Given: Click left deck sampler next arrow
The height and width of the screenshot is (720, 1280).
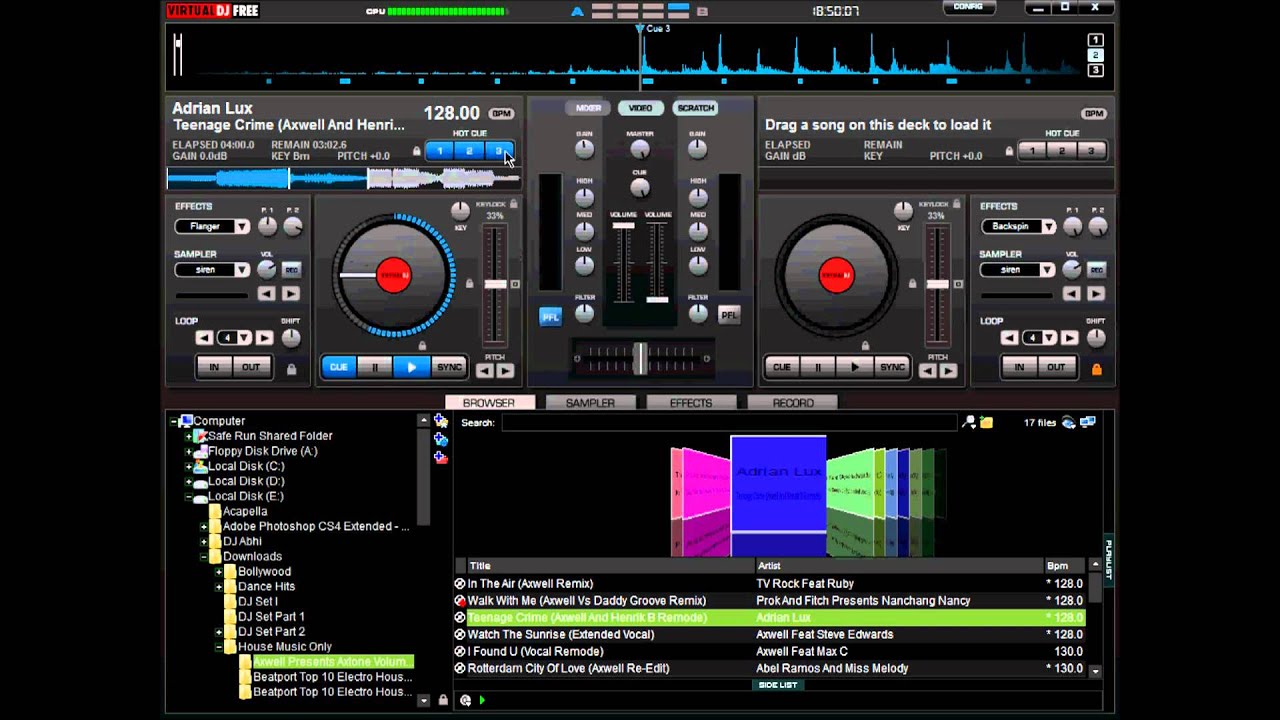Looking at the screenshot, I should click(x=290, y=294).
